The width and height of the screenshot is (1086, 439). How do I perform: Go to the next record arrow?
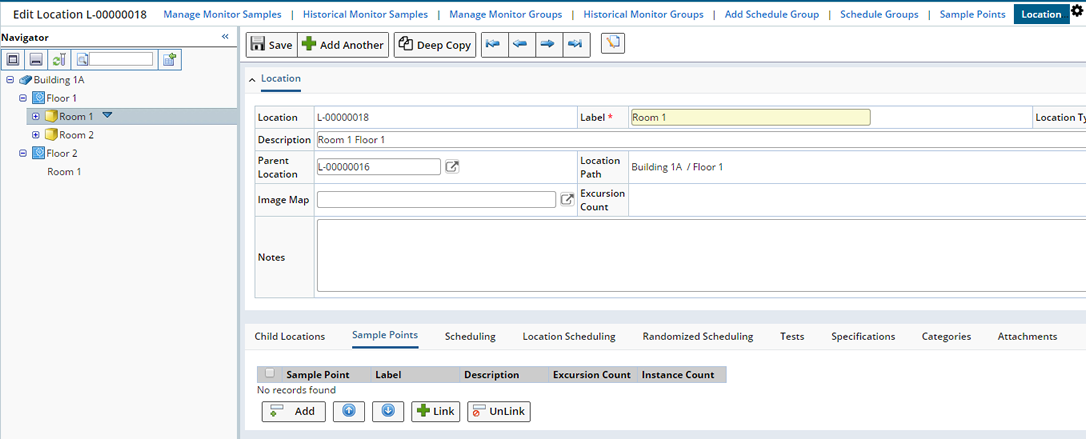pos(549,44)
